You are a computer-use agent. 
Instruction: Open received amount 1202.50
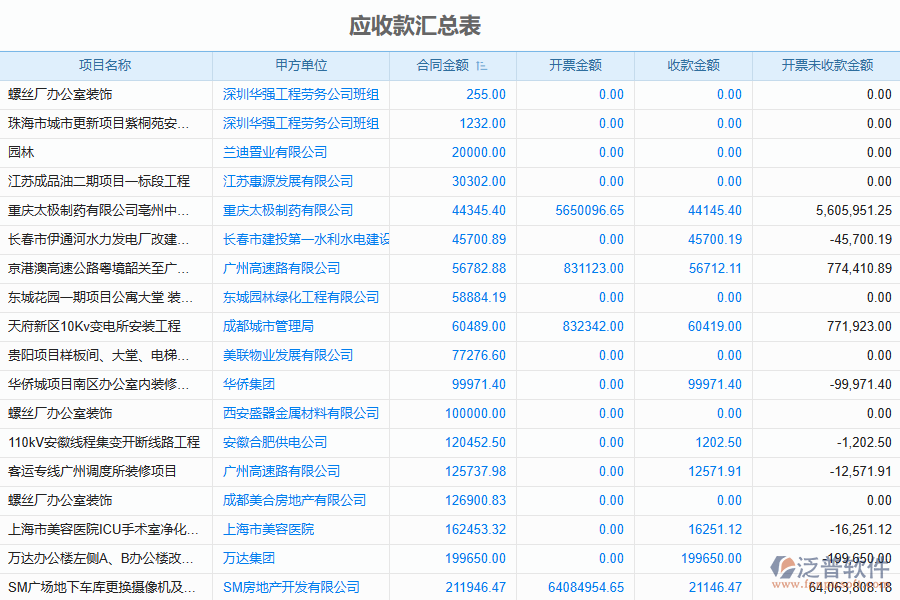pos(718,442)
